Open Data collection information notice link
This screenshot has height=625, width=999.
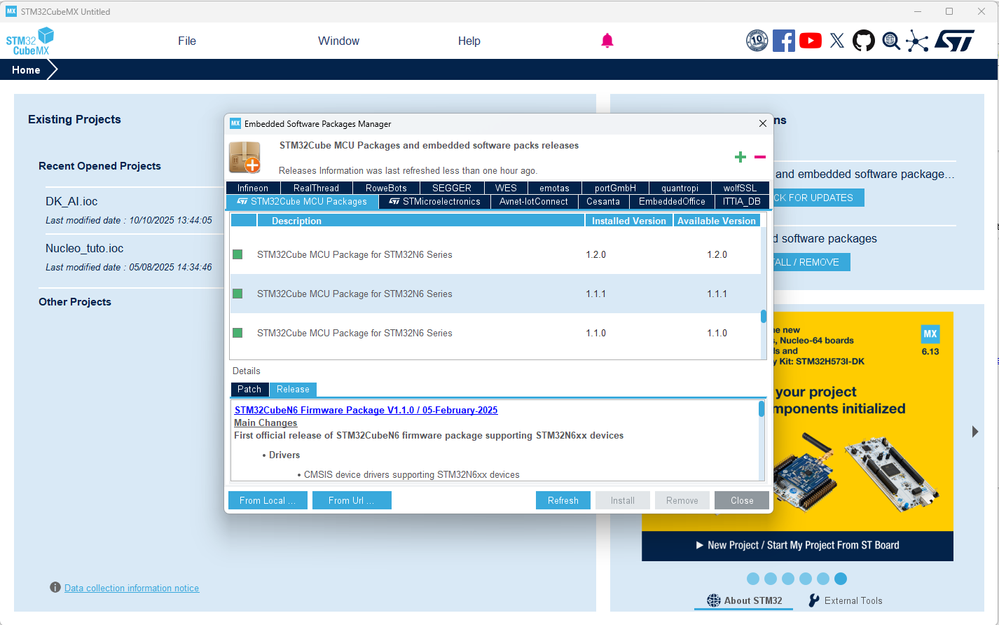[x=132, y=588]
